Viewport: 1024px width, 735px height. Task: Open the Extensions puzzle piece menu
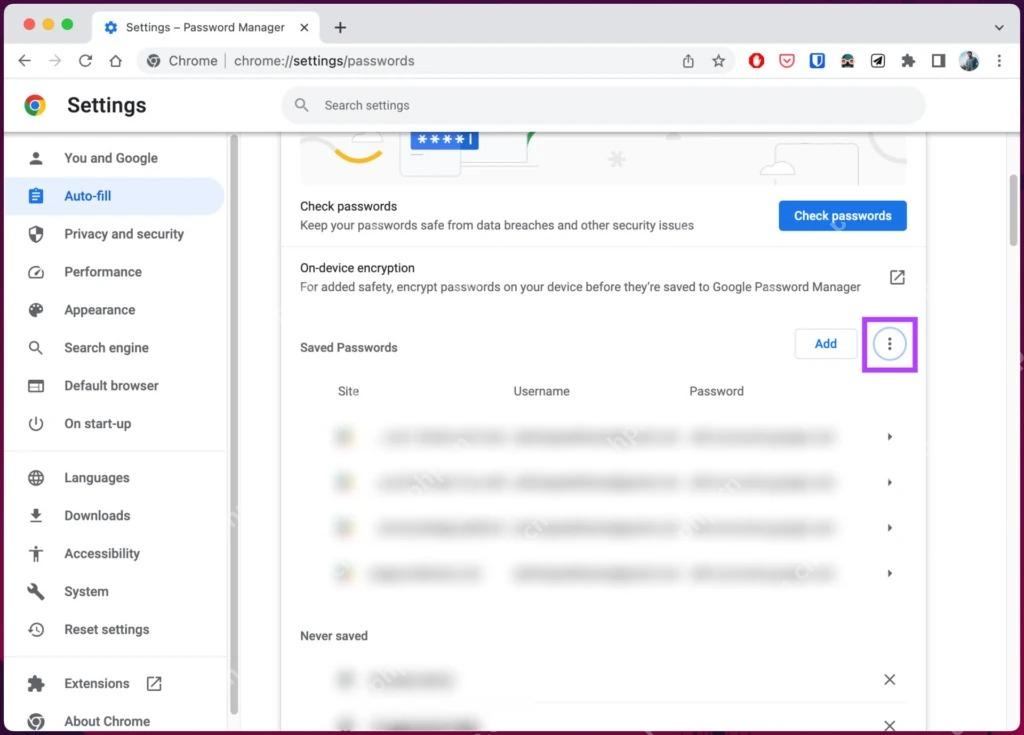click(x=908, y=61)
